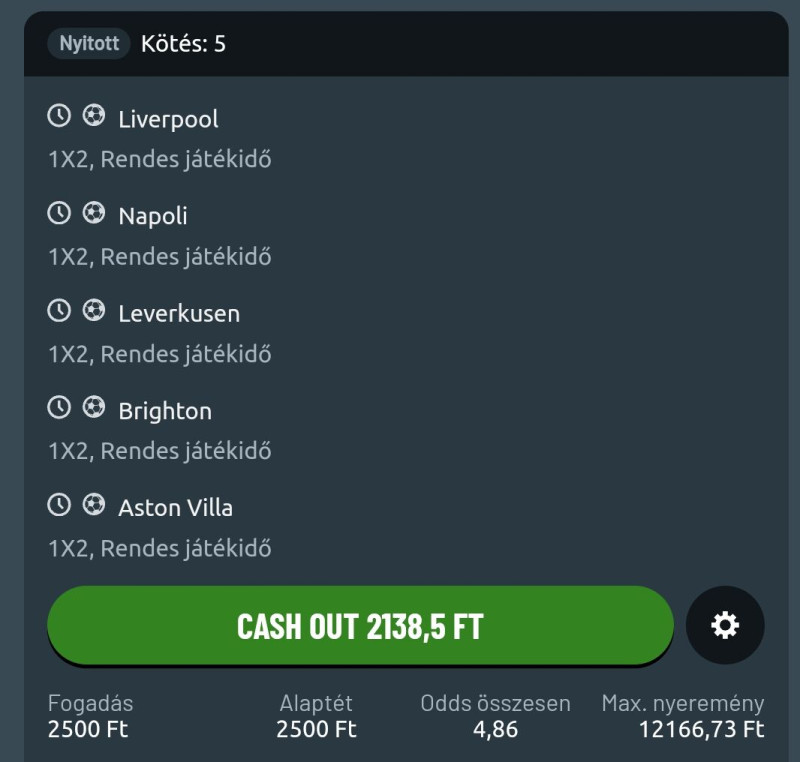Screen dimensions: 800x762
Task: Click the clock icon next to Brighton
Action: point(59,408)
